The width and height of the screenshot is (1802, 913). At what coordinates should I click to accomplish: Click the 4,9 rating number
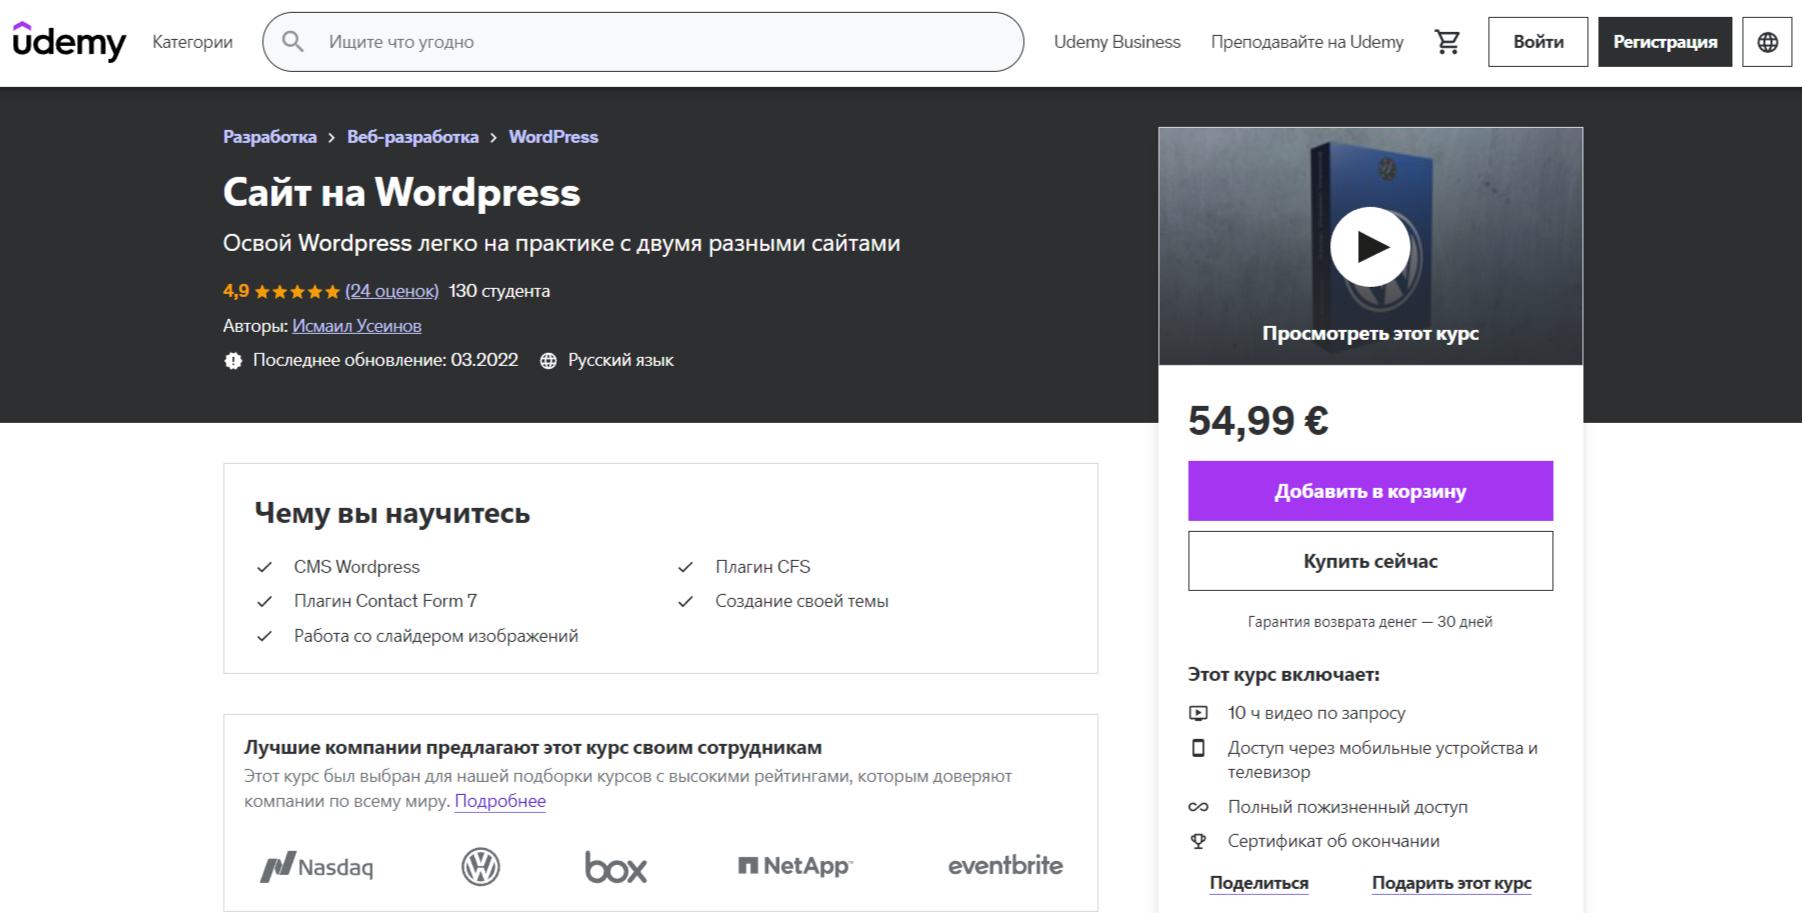tap(236, 291)
